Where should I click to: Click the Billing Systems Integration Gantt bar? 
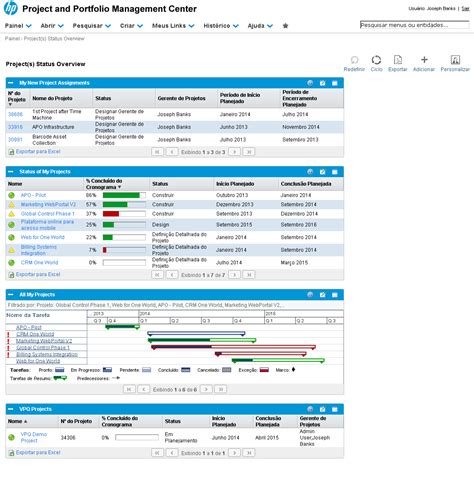tap(261, 354)
